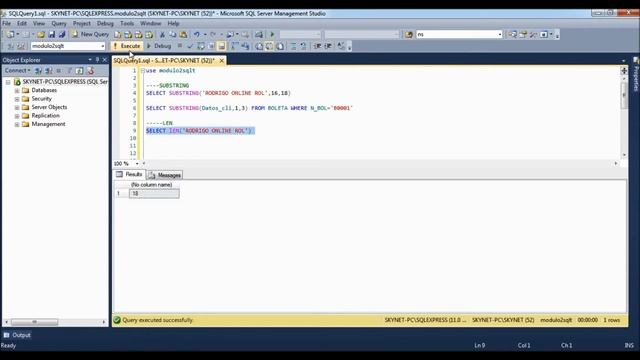Expand the Management folder node
The width and height of the screenshot is (640, 360).
coord(17,124)
